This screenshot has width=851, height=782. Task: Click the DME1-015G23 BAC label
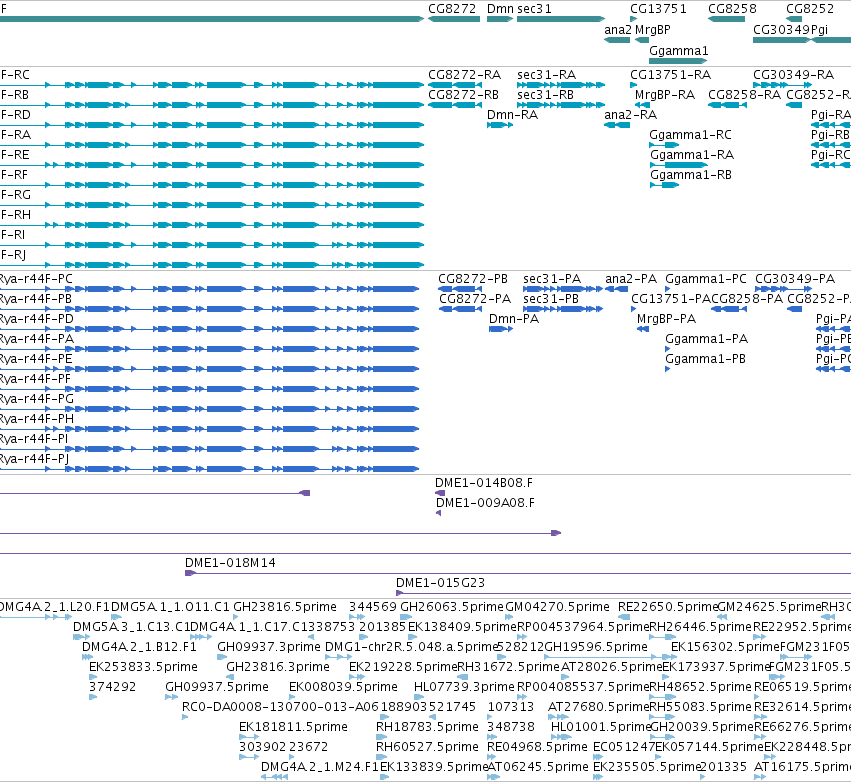440,583
